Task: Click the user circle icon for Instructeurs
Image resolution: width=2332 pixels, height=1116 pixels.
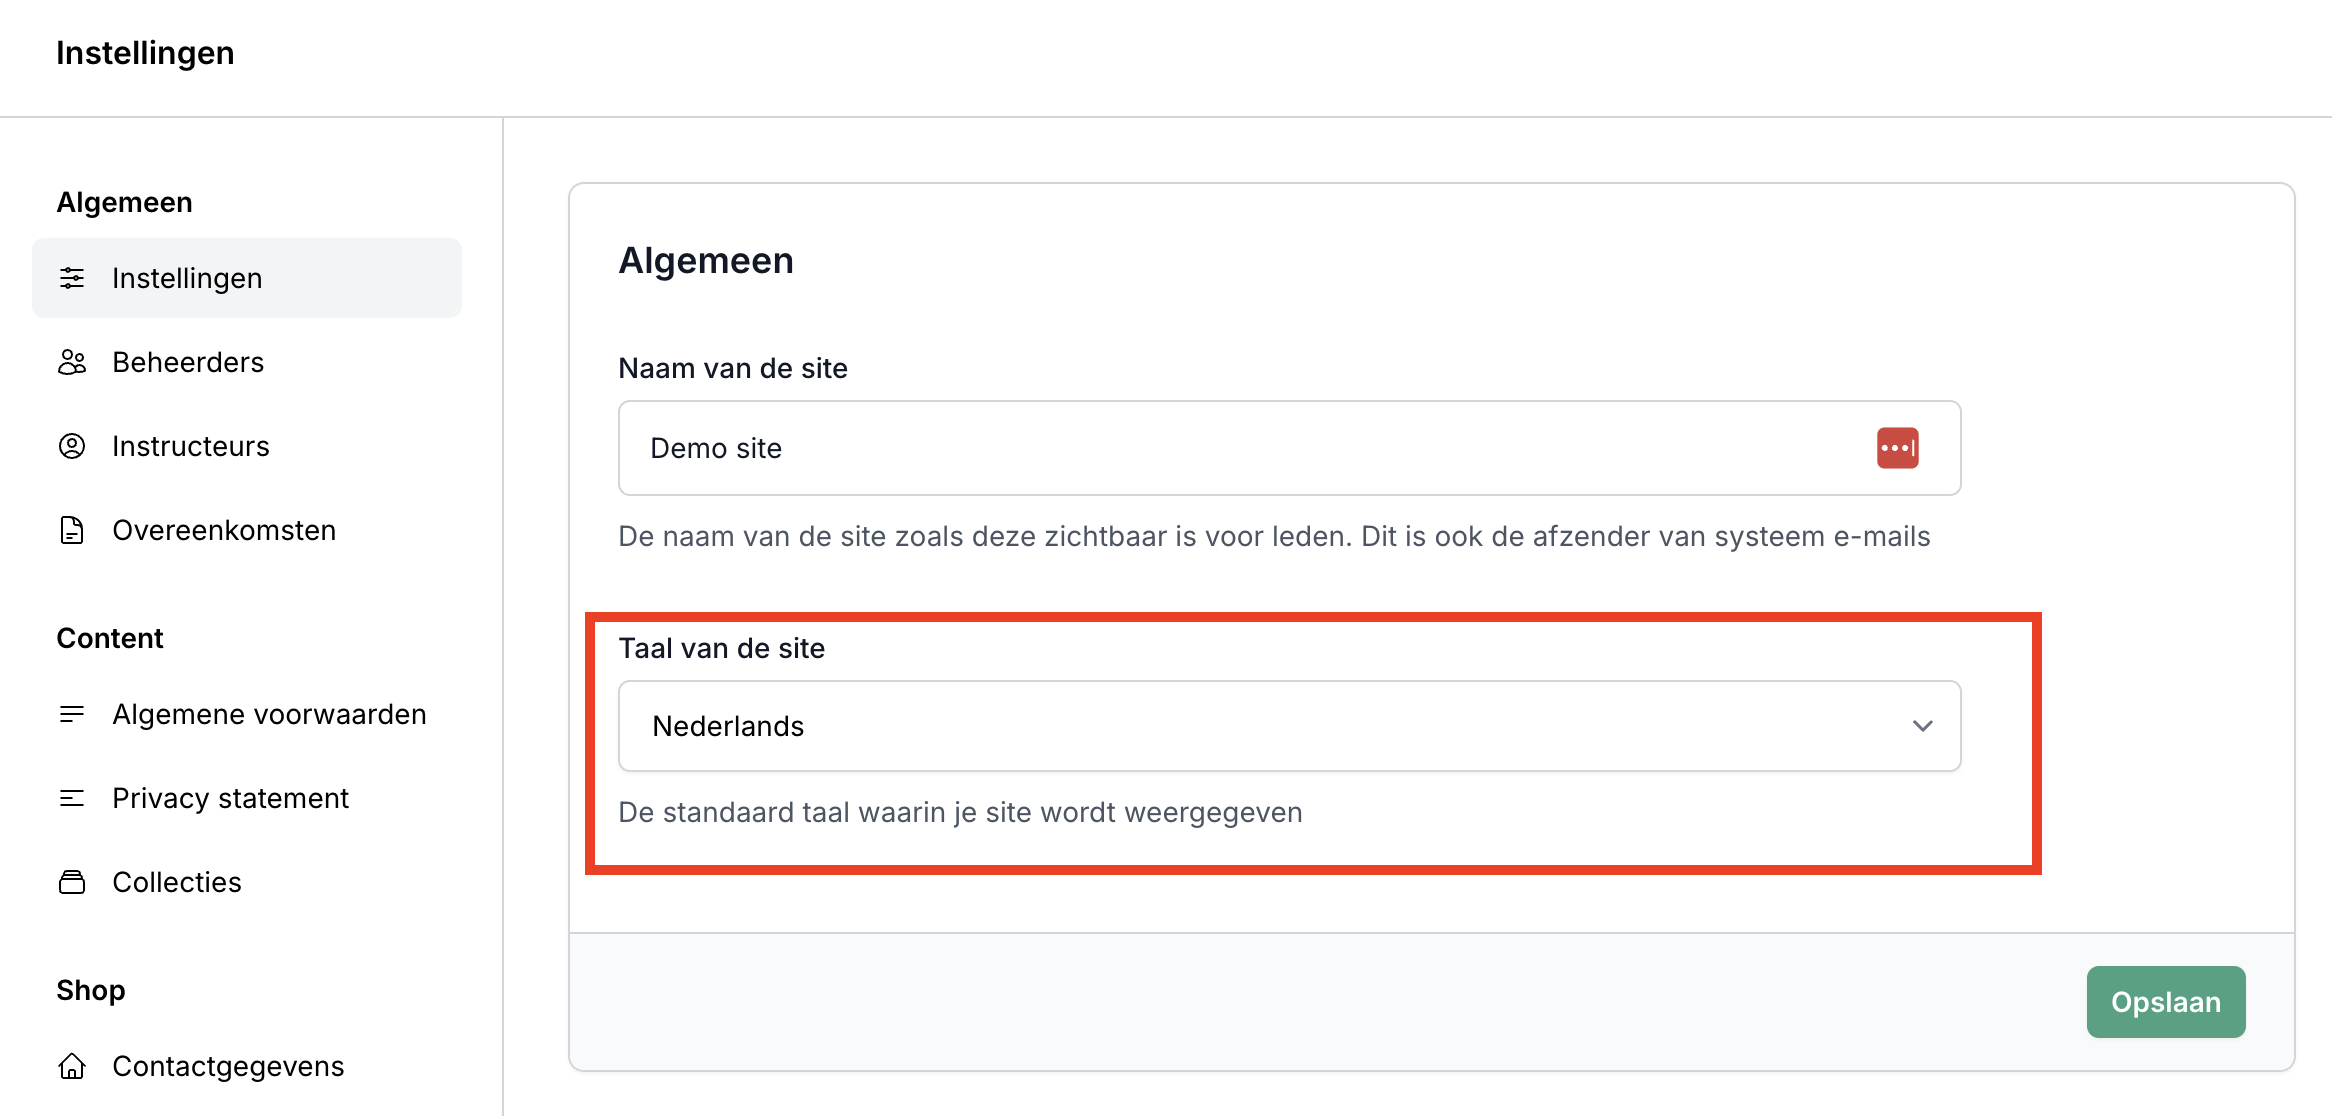Action: (72, 446)
